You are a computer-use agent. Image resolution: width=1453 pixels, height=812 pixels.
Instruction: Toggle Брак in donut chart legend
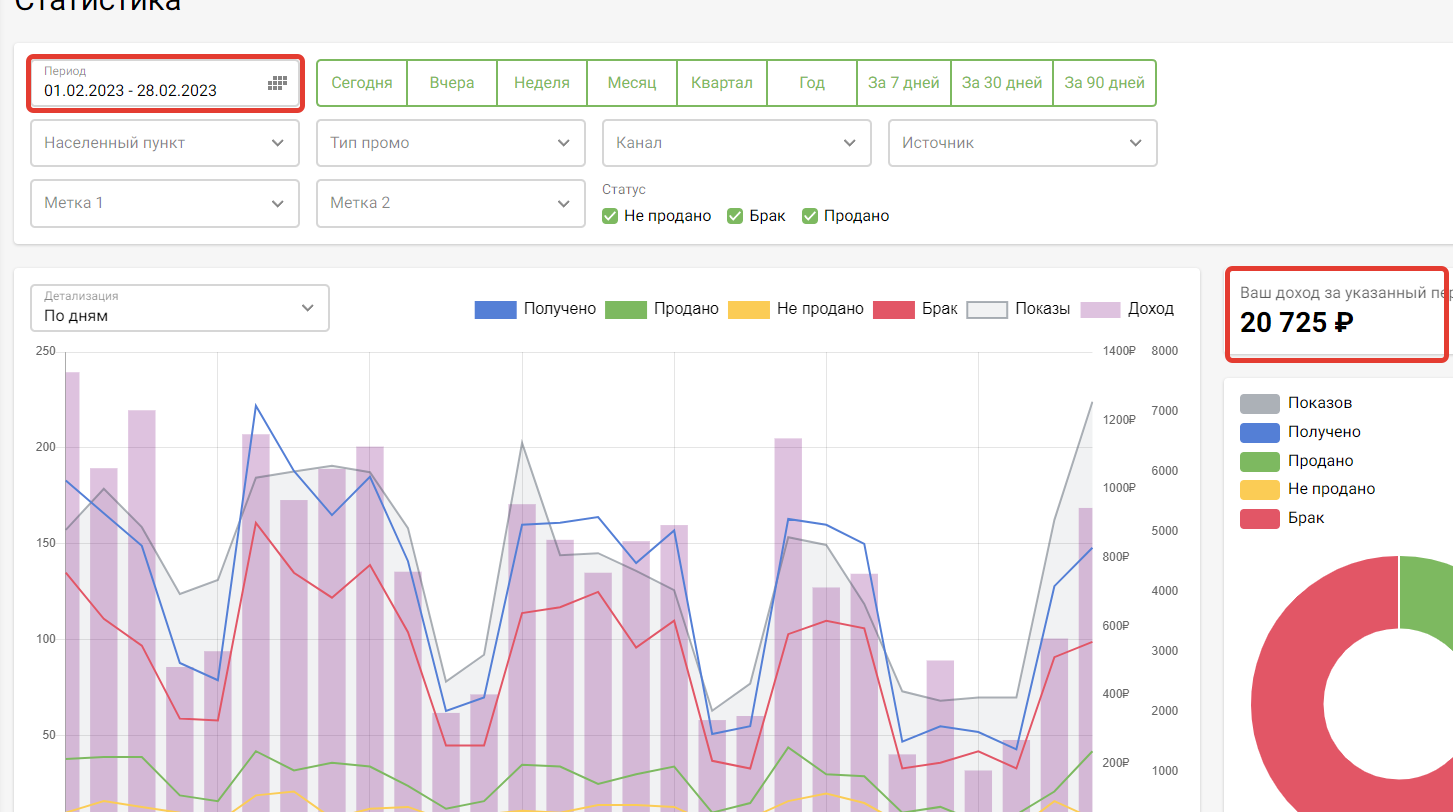tap(1283, 518)
